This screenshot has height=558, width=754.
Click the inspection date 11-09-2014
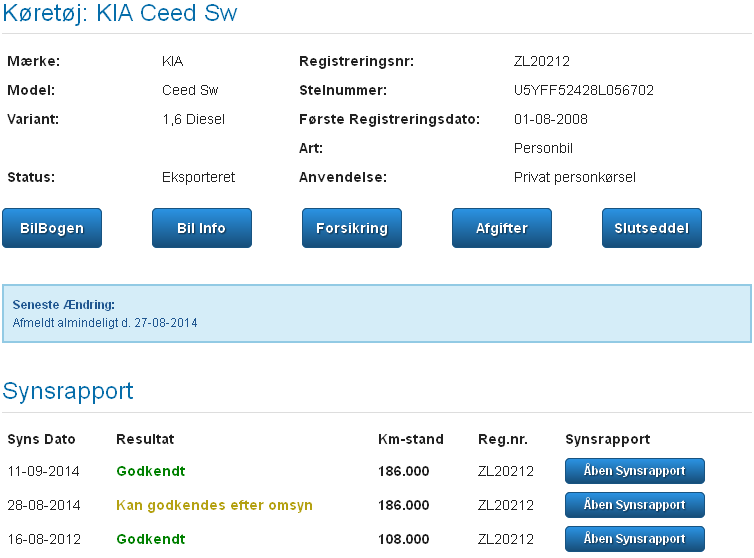[43, 471]
